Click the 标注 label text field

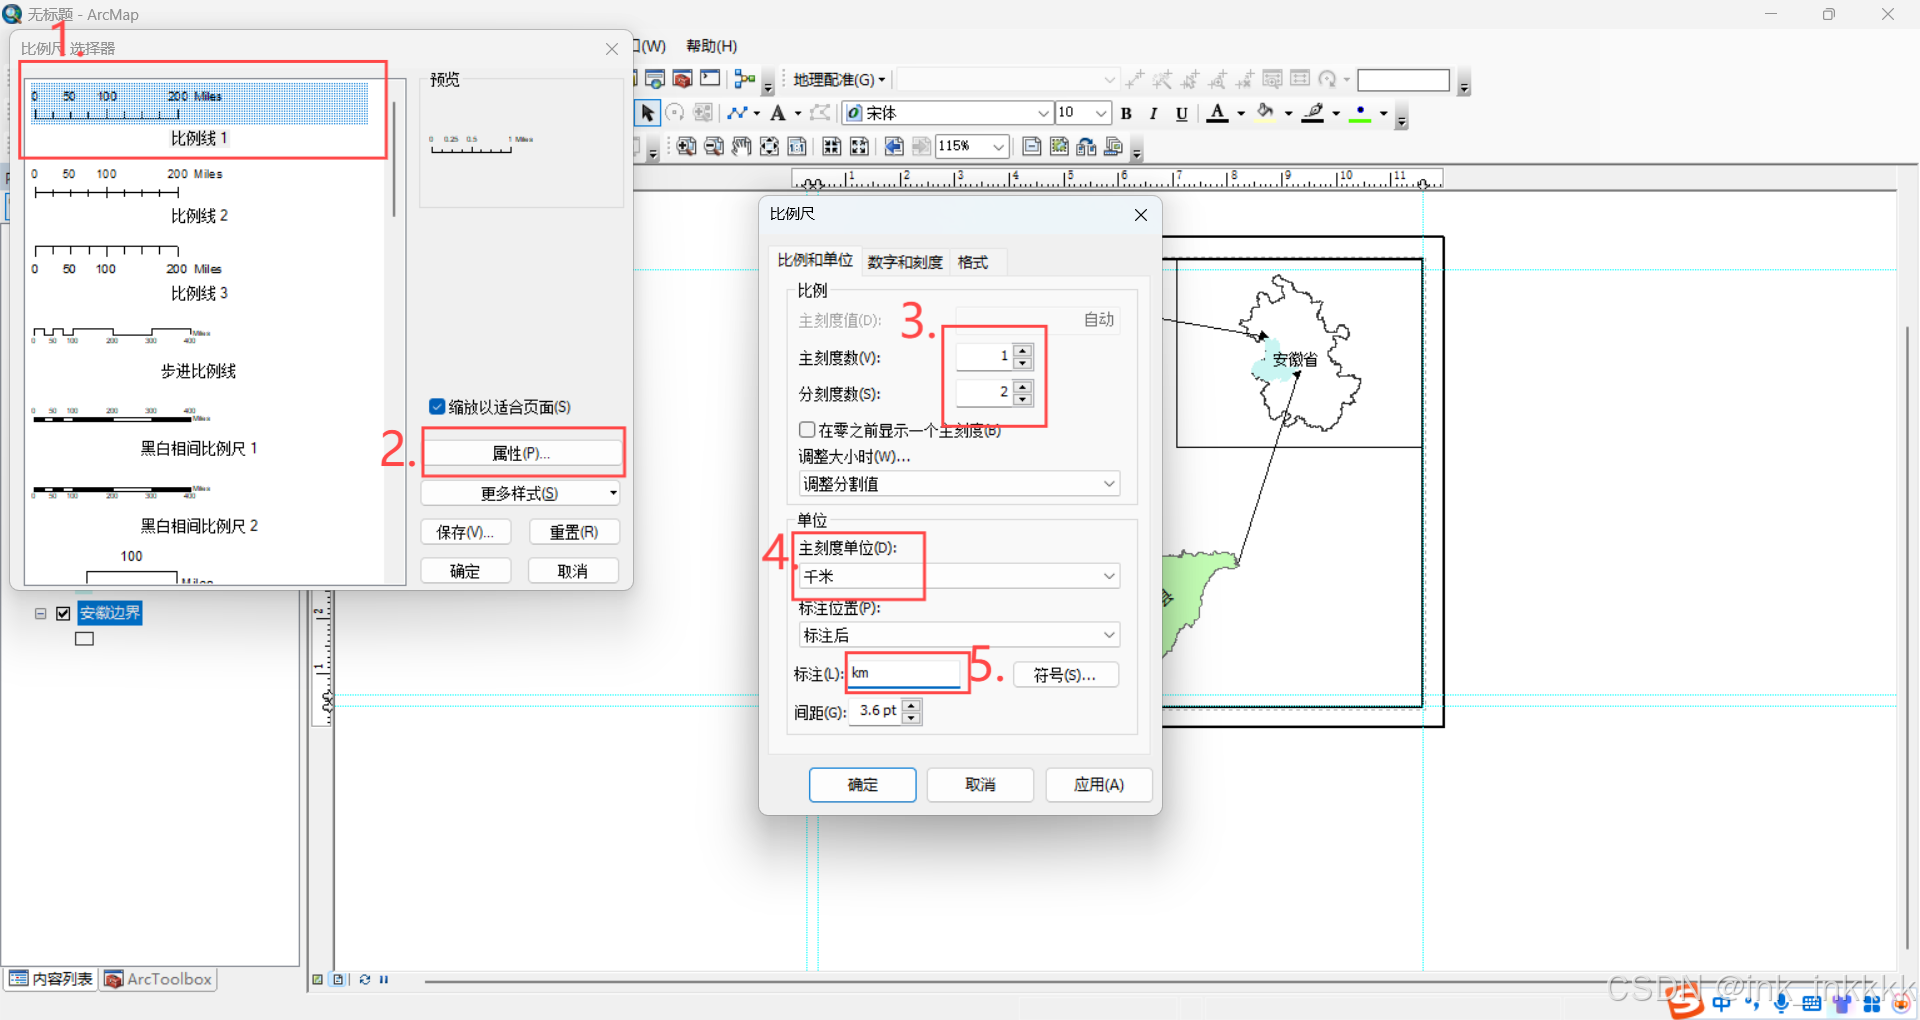pos(905,674)
